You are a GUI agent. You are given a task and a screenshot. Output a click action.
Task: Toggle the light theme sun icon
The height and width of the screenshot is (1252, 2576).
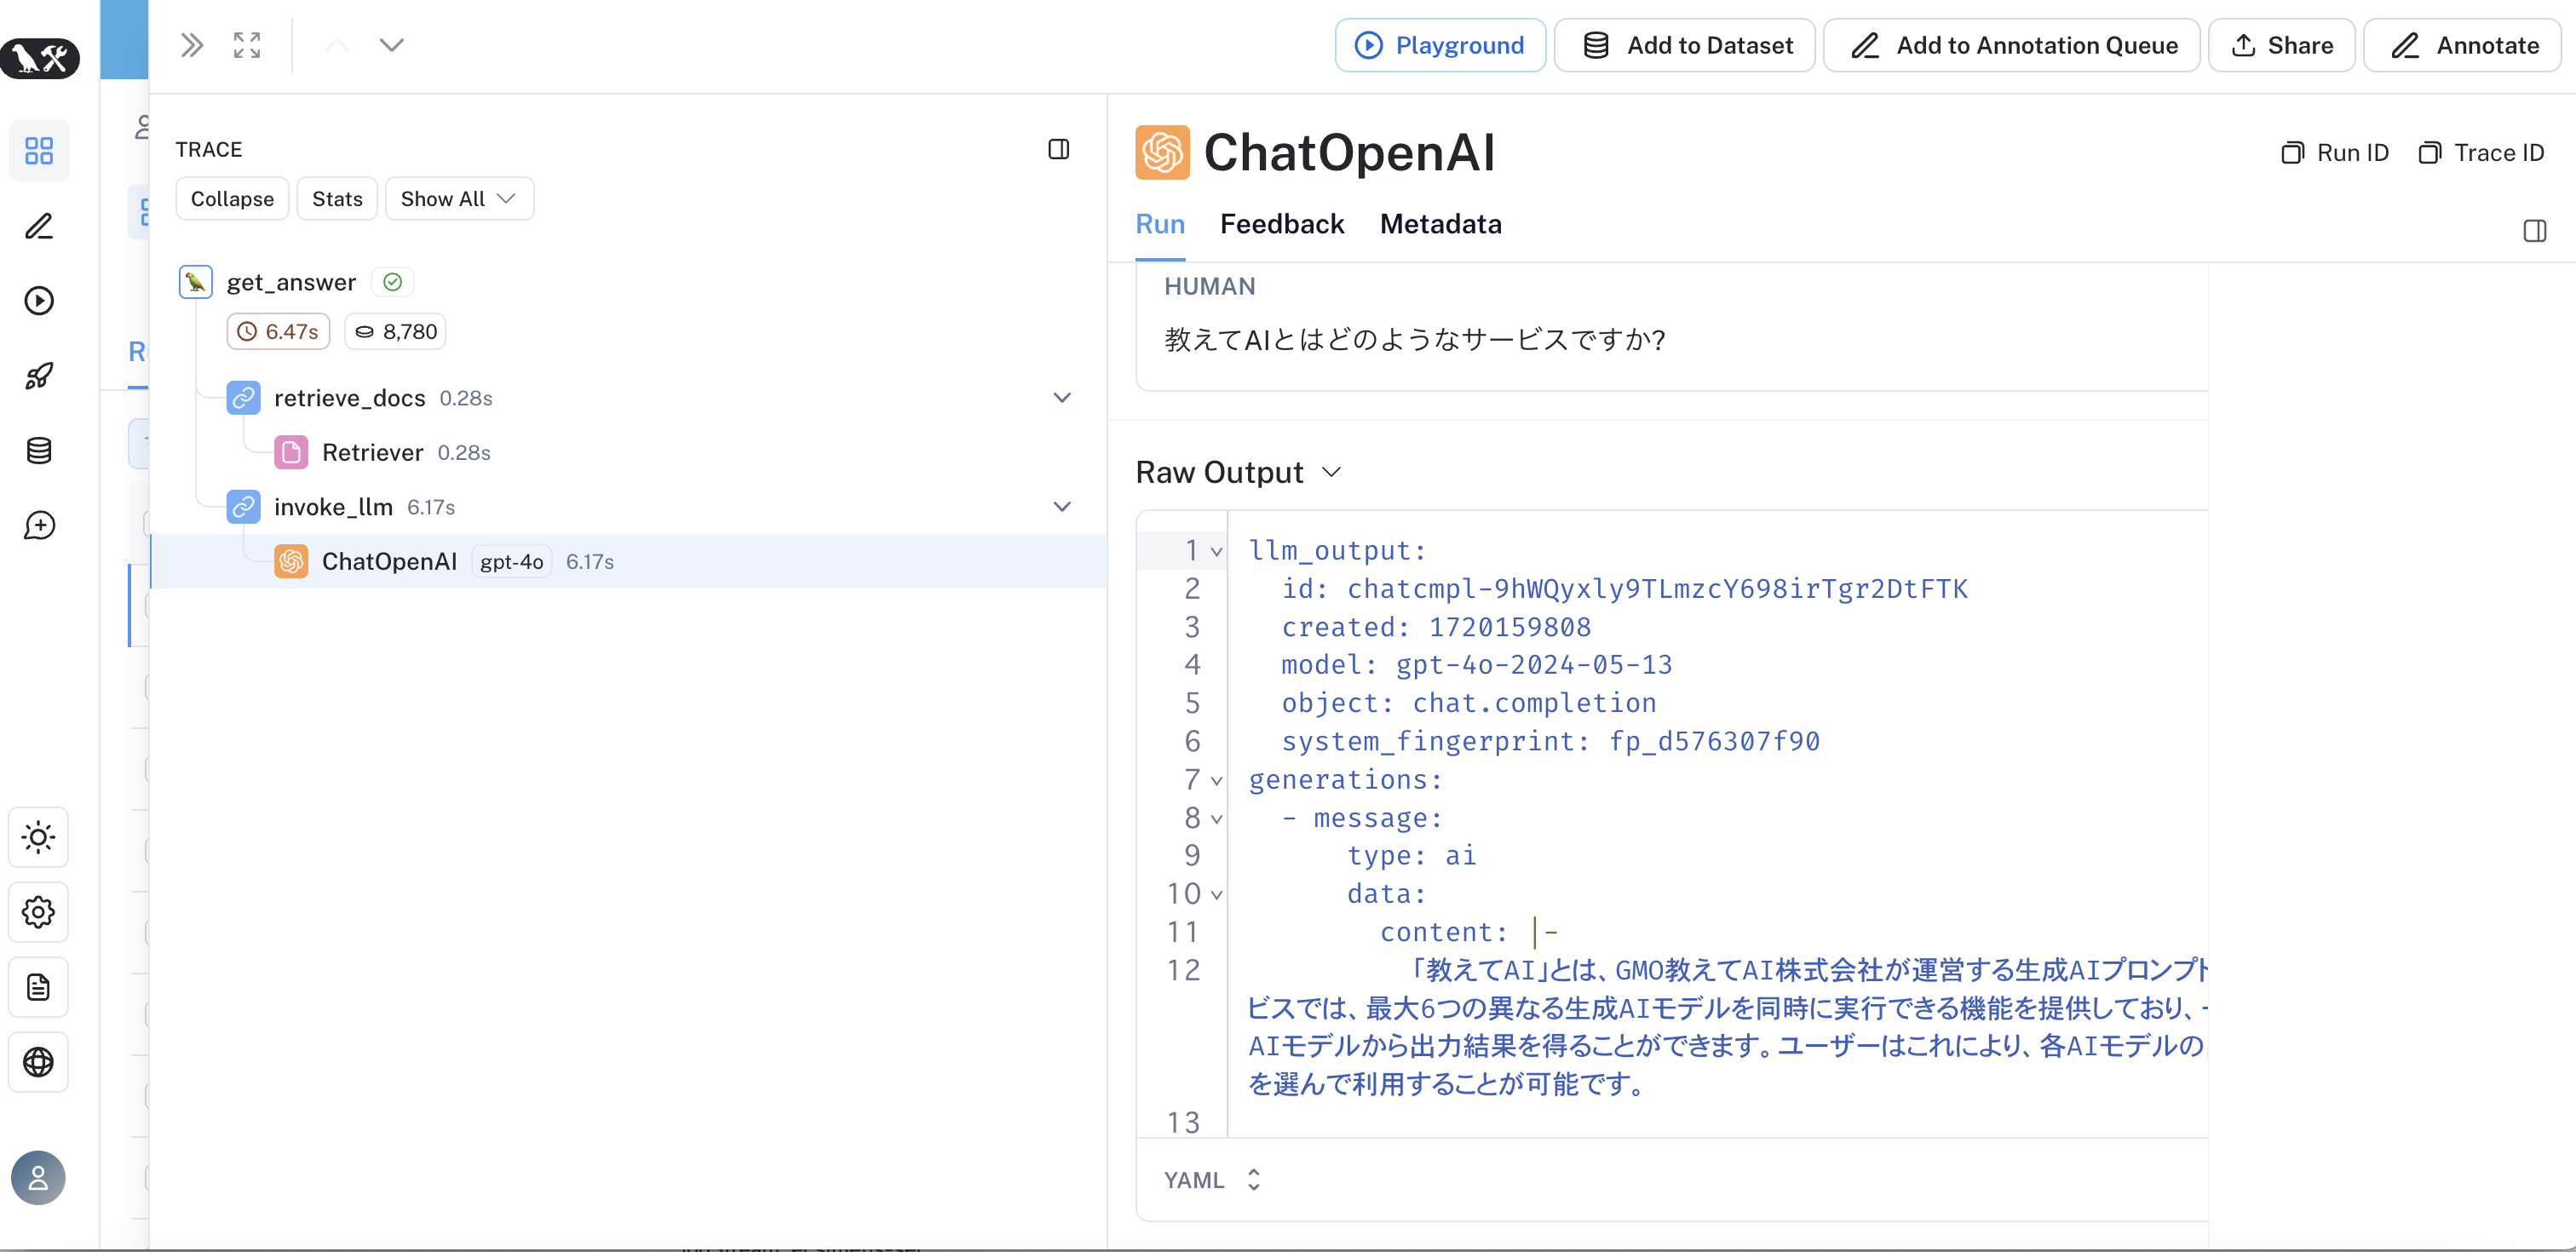(x=39, y=837)
